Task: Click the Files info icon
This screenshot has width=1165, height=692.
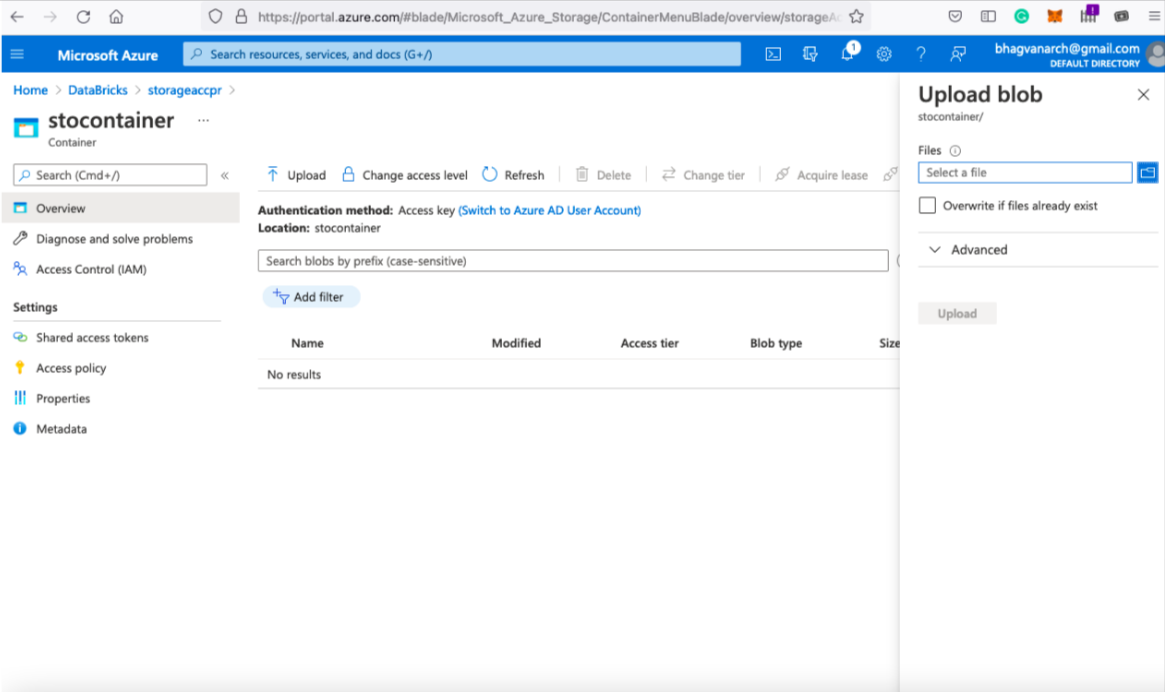Action: pyautogui.click(x=955, y=151)
